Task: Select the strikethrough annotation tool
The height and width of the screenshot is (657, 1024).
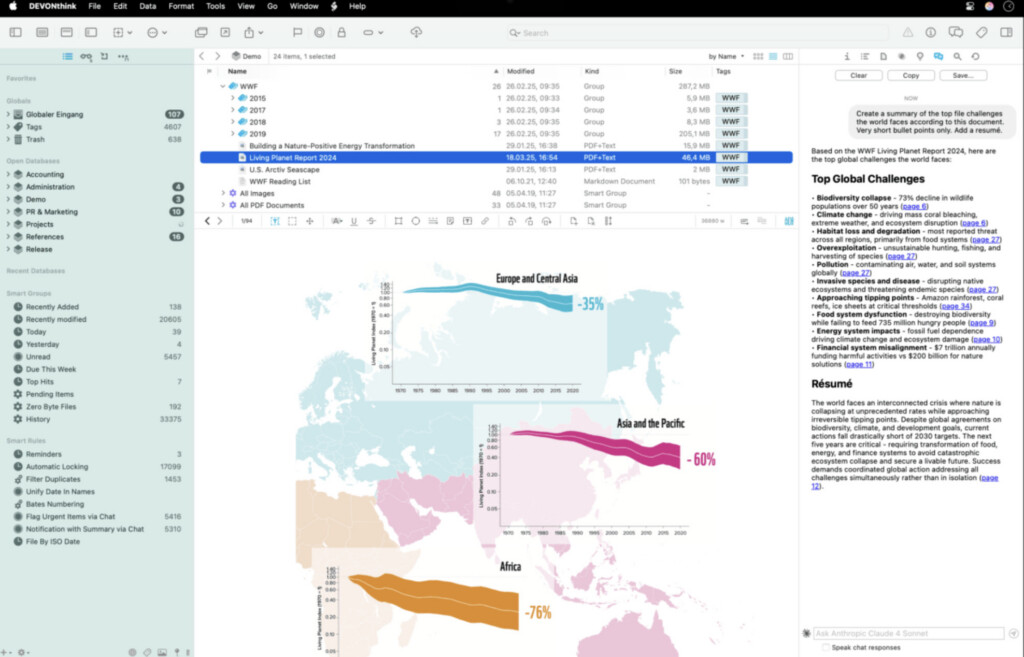Action: pos(371,221)
